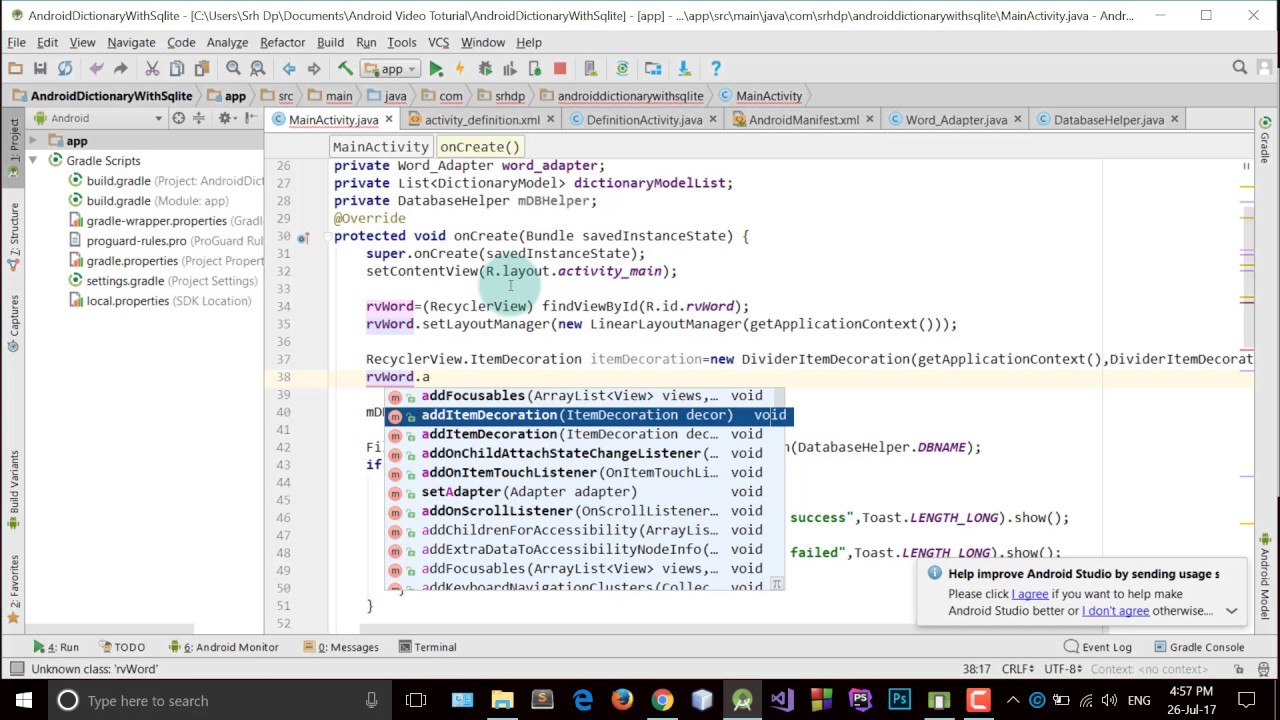
Task: Click the Paste toolbar icon
Action: (x=202, y=68)
